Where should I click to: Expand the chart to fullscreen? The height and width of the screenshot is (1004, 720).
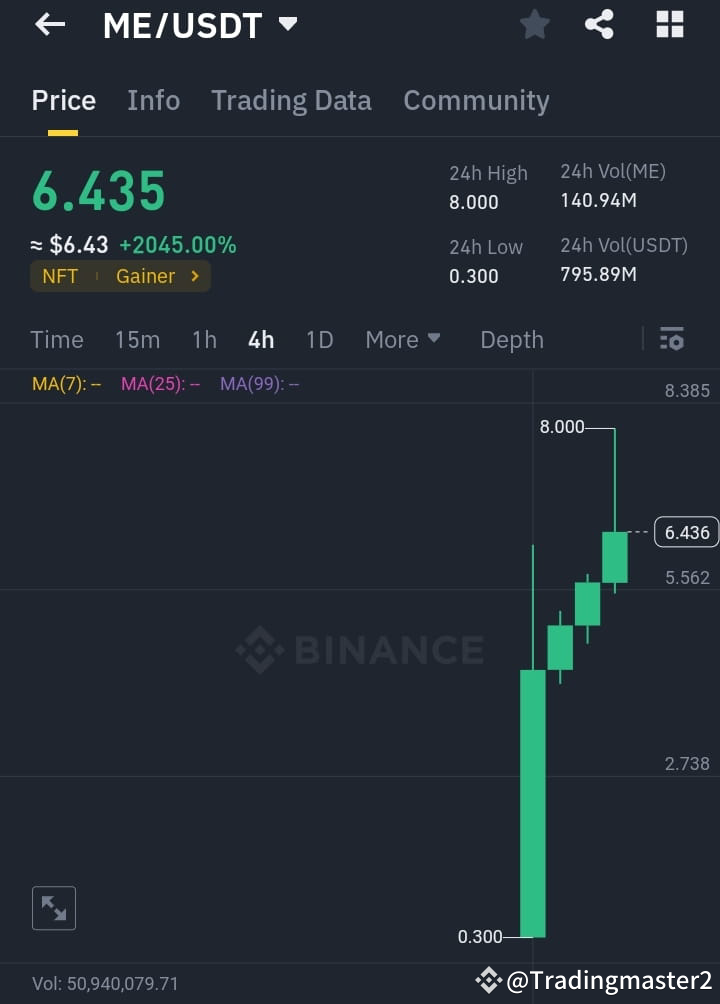pyautogui.click(x=53, y=908)
